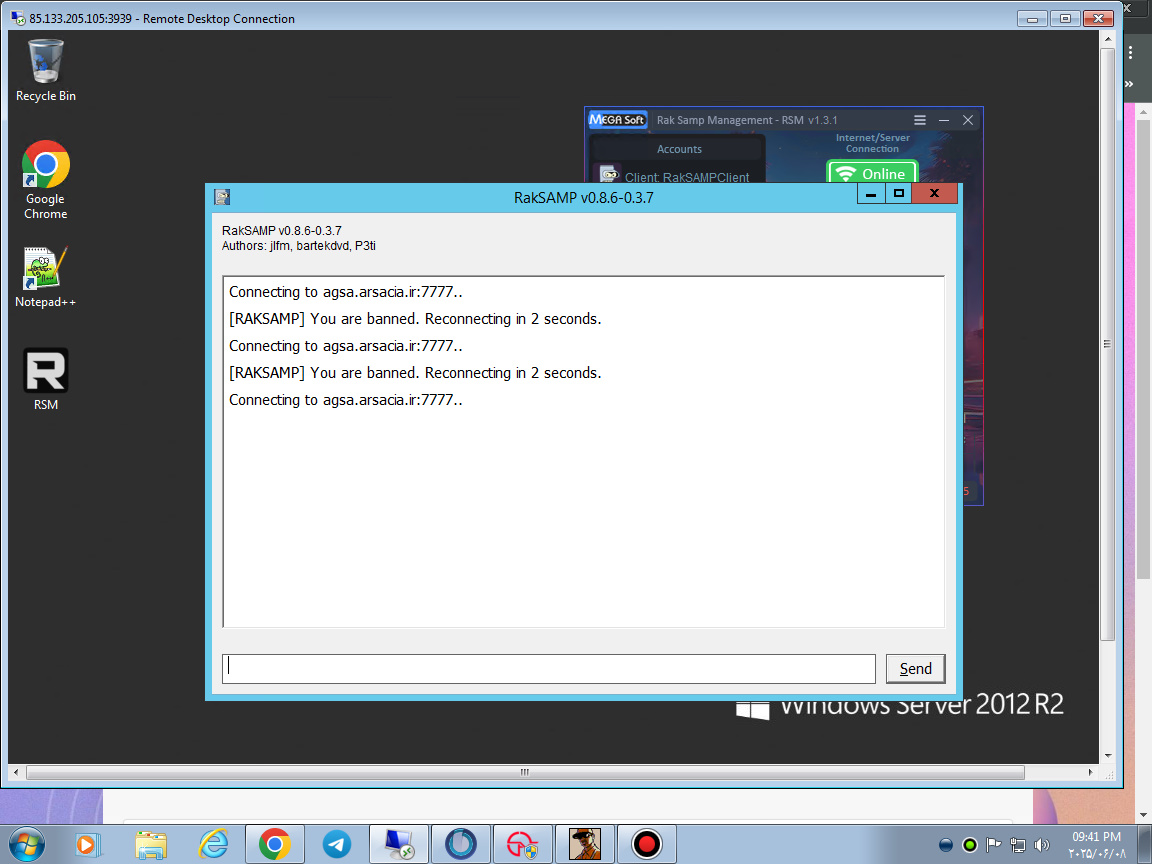
Task: Minimize the RakSAMP window
Action: 871,193
